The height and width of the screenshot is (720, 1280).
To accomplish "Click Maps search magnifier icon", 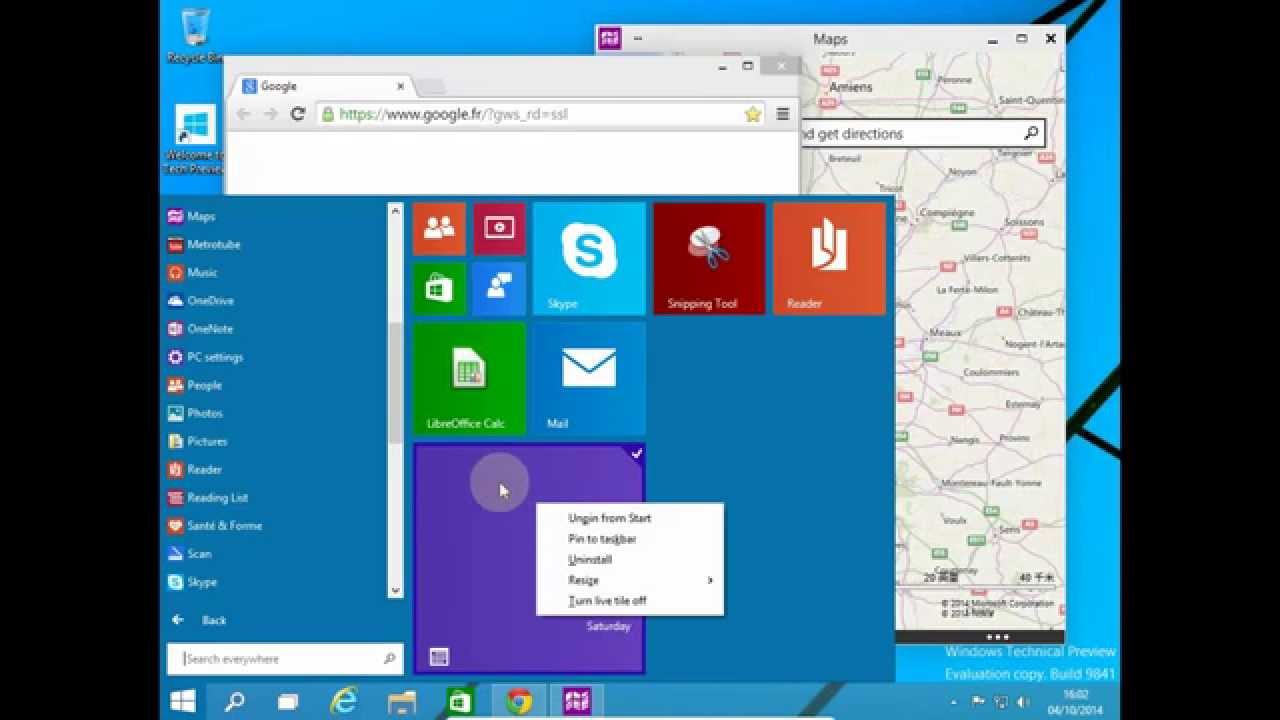I will (1031, 133).
